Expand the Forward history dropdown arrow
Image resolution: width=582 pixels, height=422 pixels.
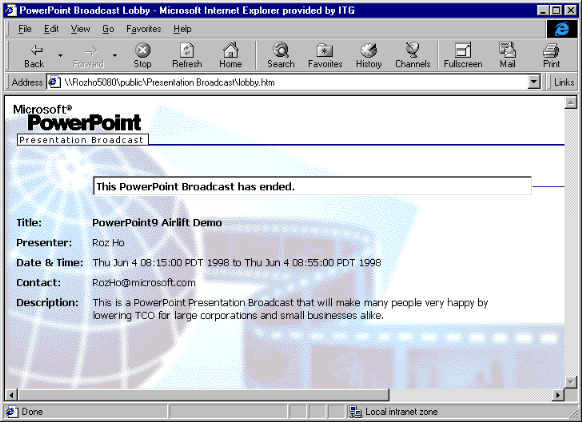(115, 55)
